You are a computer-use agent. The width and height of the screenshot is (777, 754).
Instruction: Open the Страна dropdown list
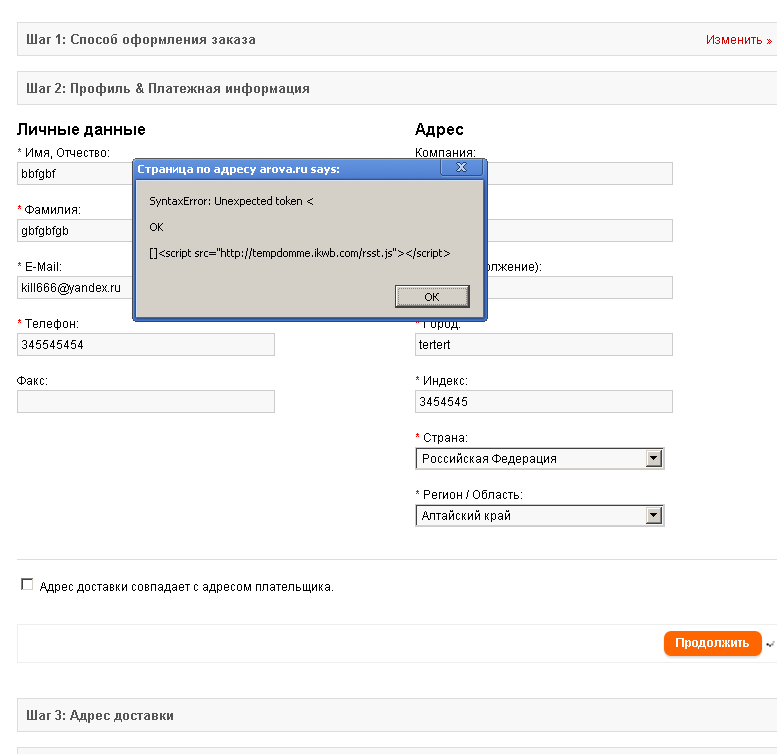tap(539, 459)
